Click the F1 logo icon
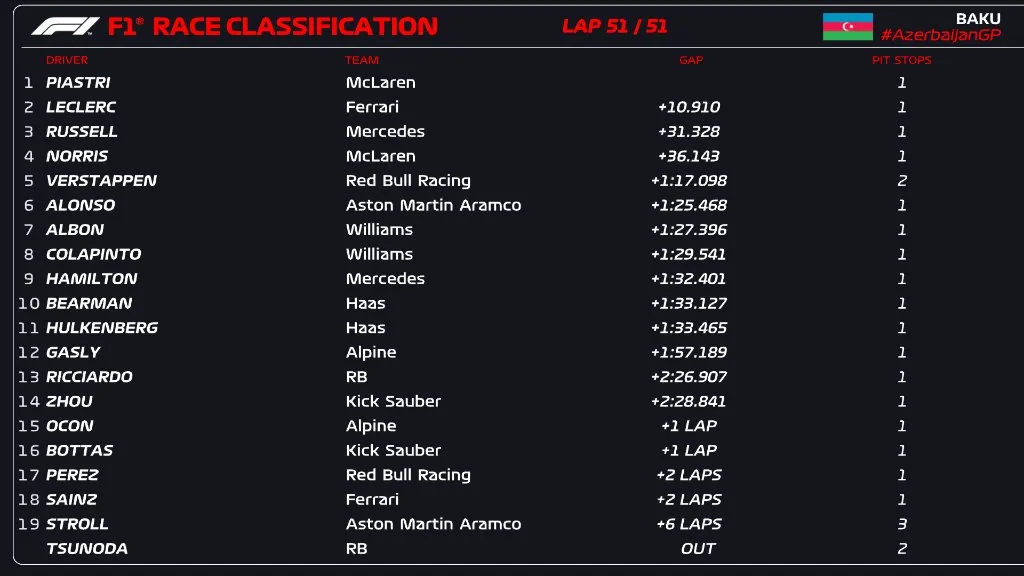The height and width of the screenshot is (576, 1024). pyautogui.click(x=65, y=26)
